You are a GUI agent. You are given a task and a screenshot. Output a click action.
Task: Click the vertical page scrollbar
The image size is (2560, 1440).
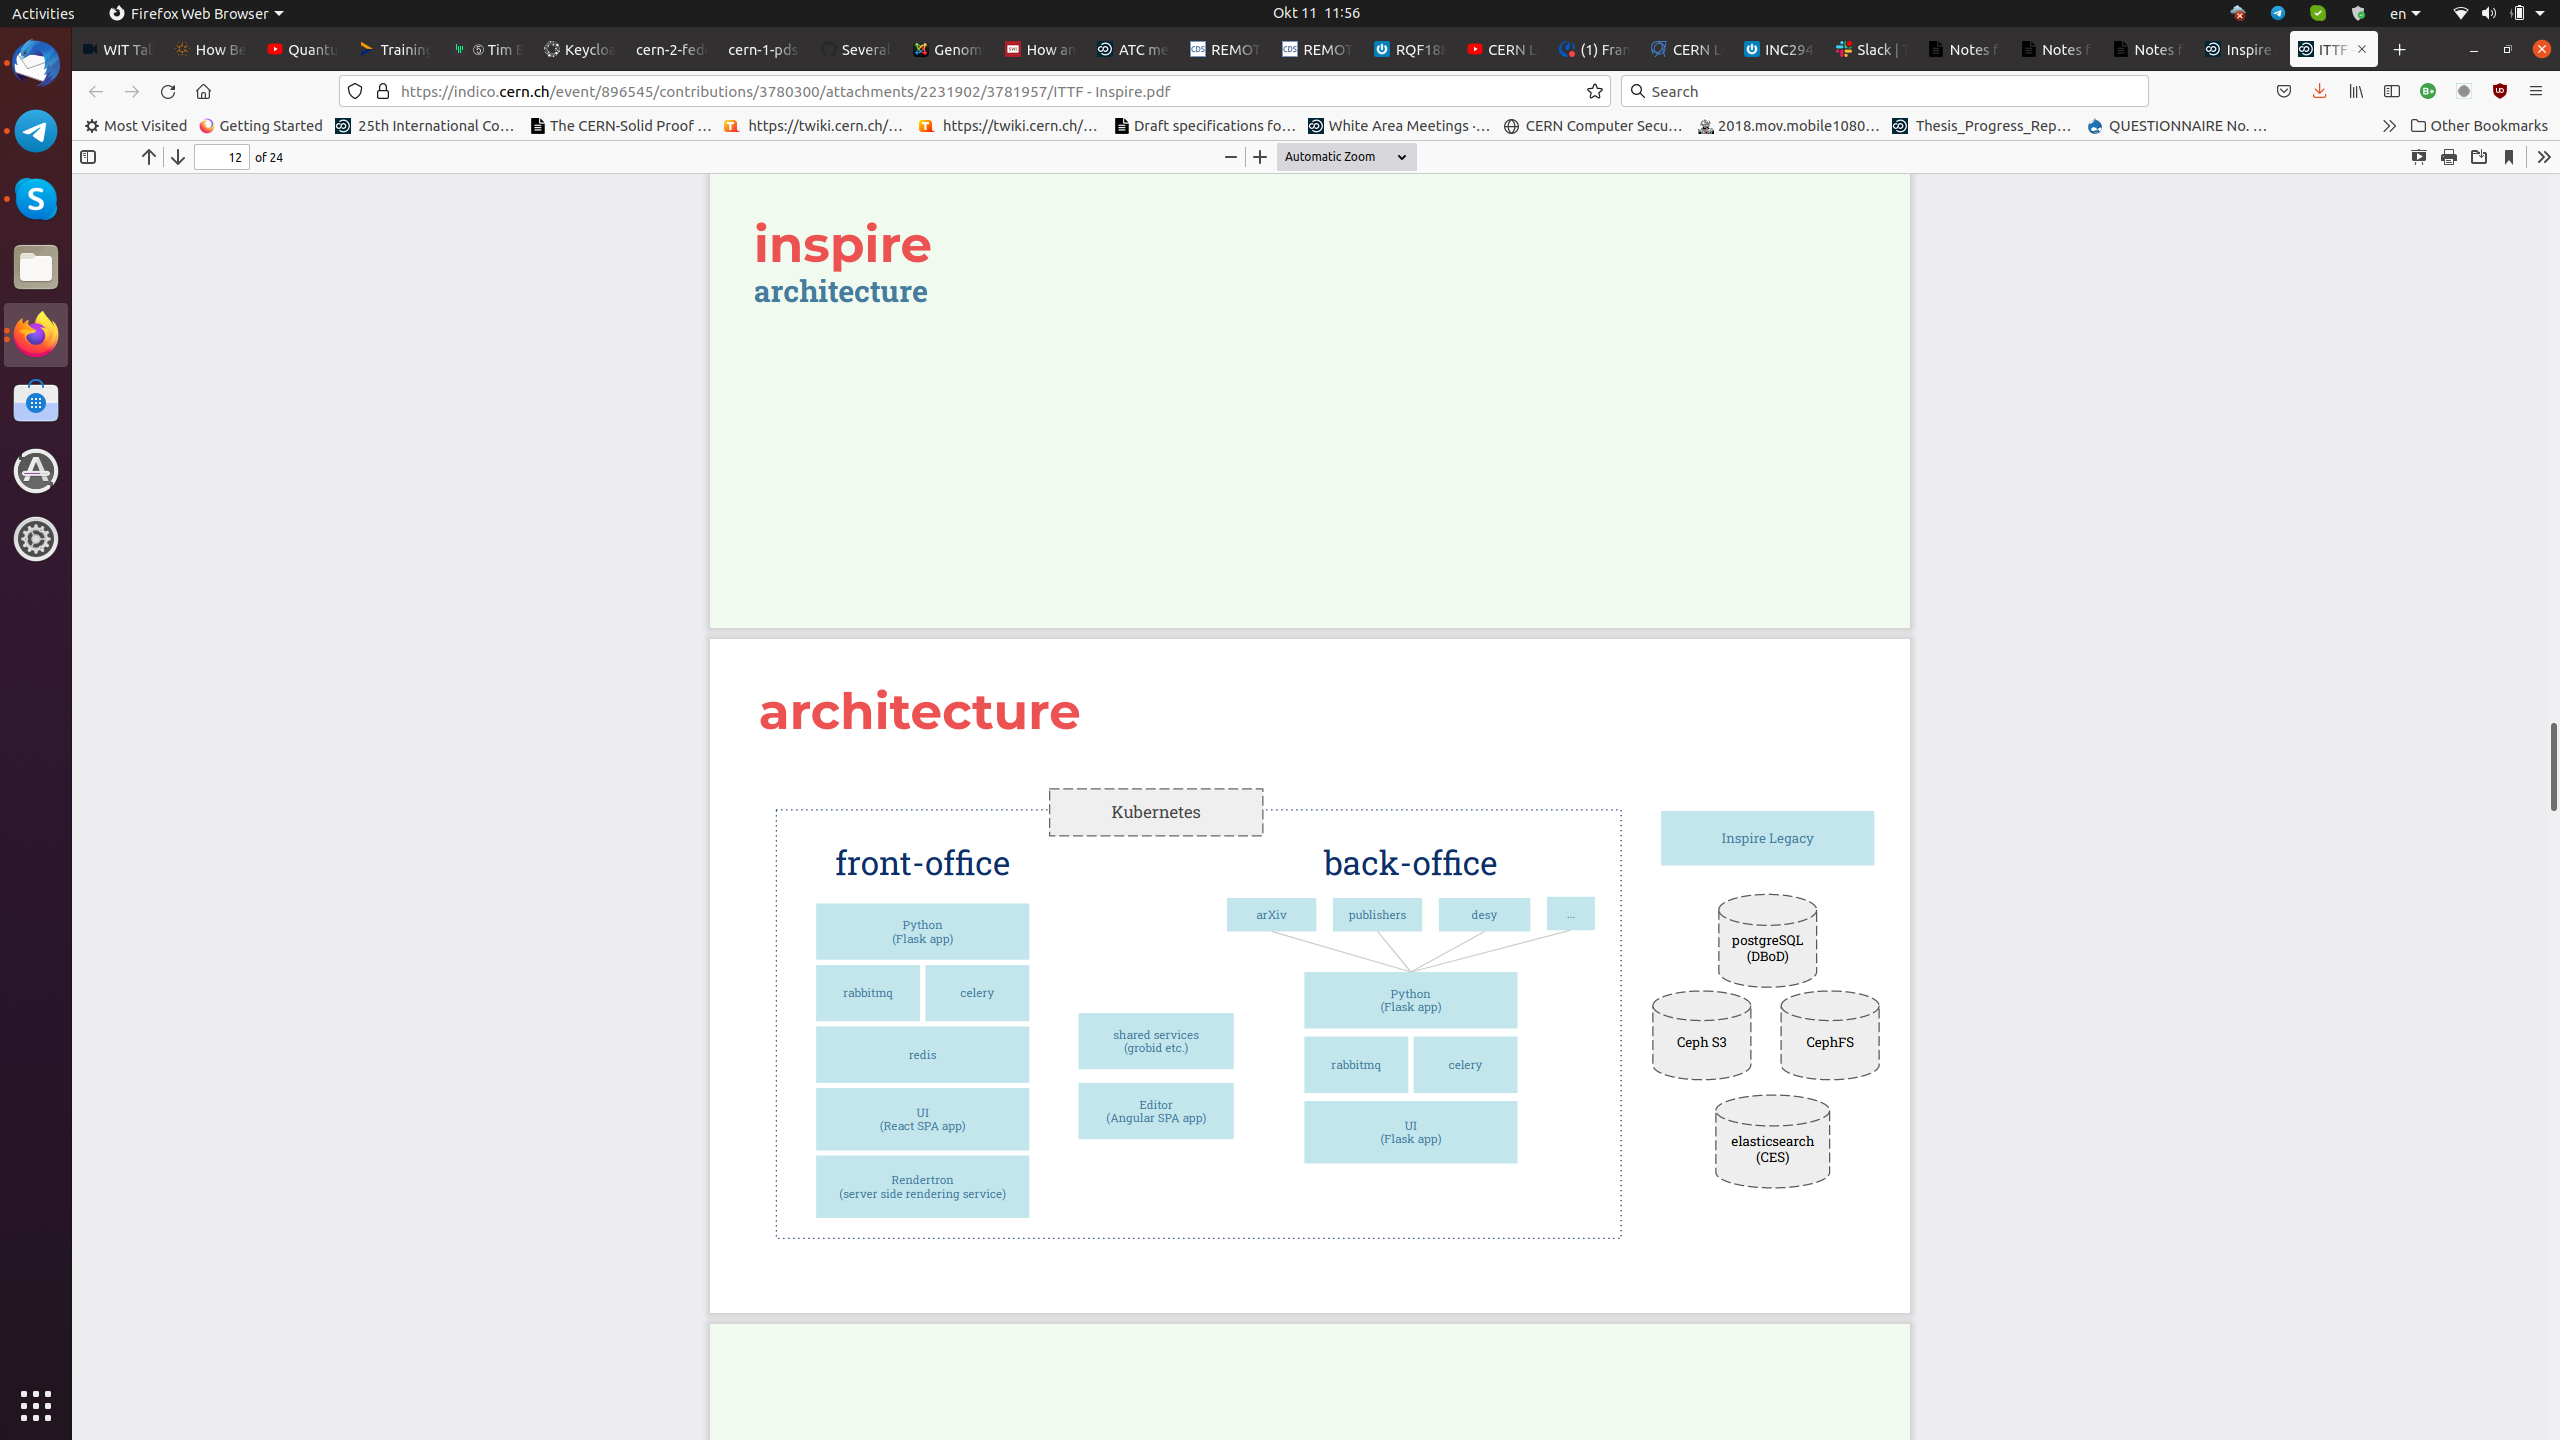[2553, 766]
